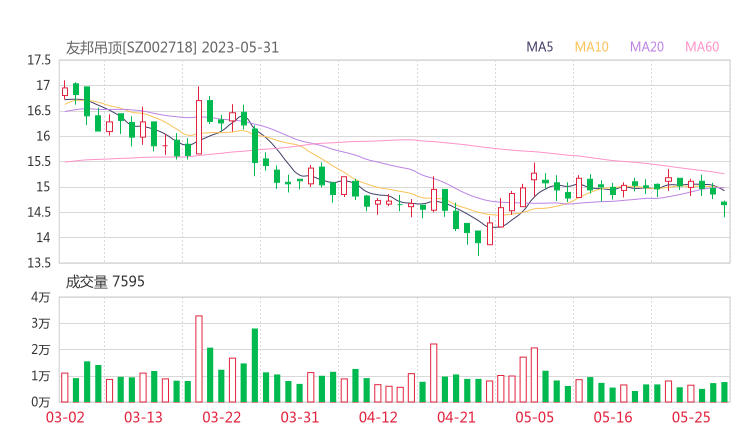Click the 05-05 date label
The image size is (740, 440).
pyautogui.click(x=534, y=417)
